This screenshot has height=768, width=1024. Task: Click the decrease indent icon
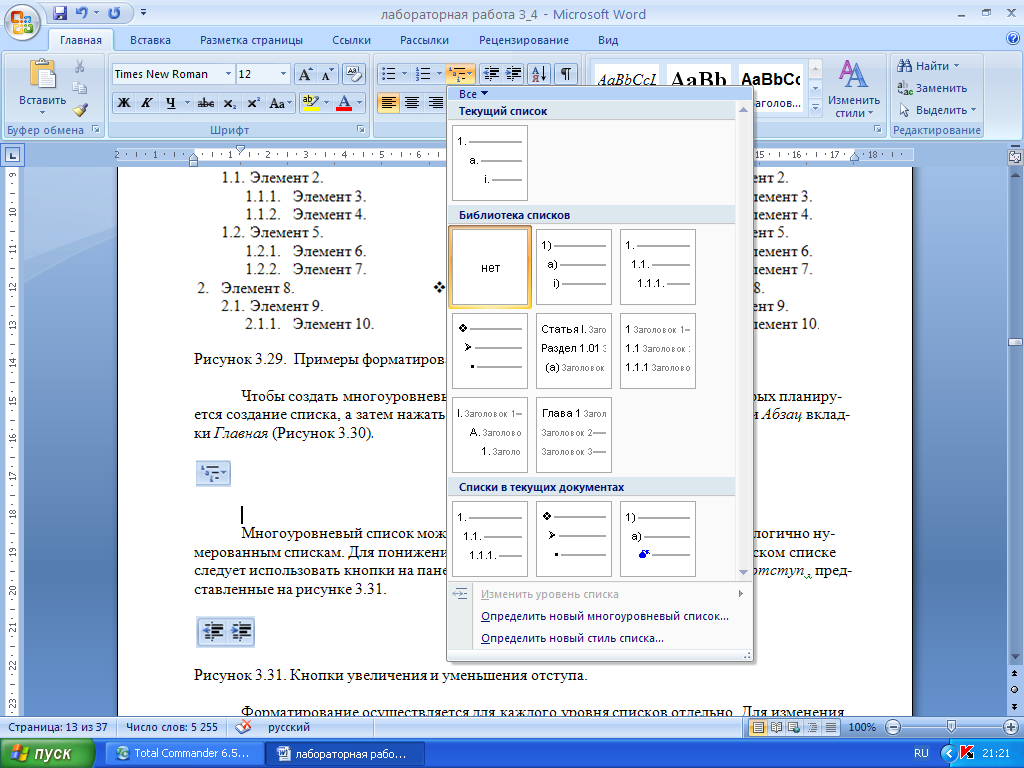click(x=491, y=74)
